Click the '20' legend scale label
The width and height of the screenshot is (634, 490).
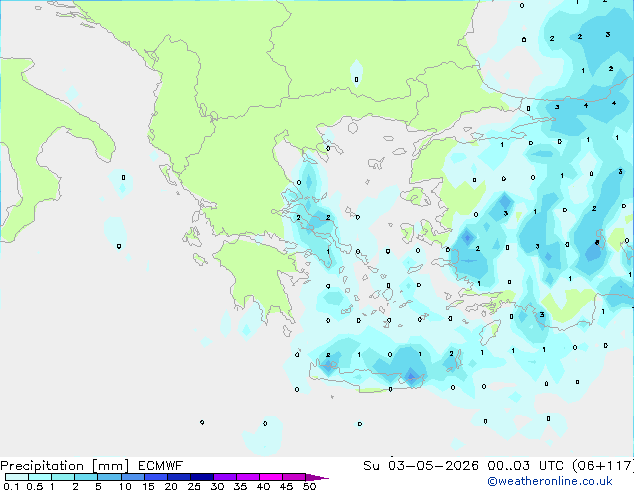pyautogui.click(x=171, y=486)
